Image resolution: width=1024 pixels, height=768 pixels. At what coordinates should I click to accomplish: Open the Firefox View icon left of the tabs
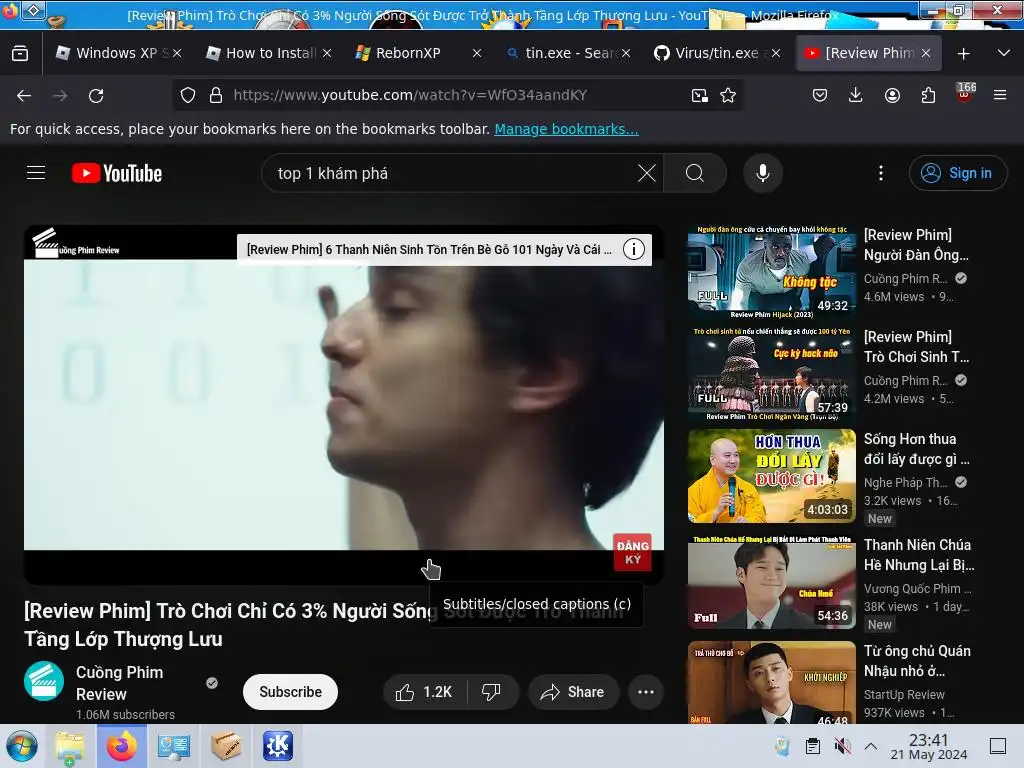[x=20, y=53]
